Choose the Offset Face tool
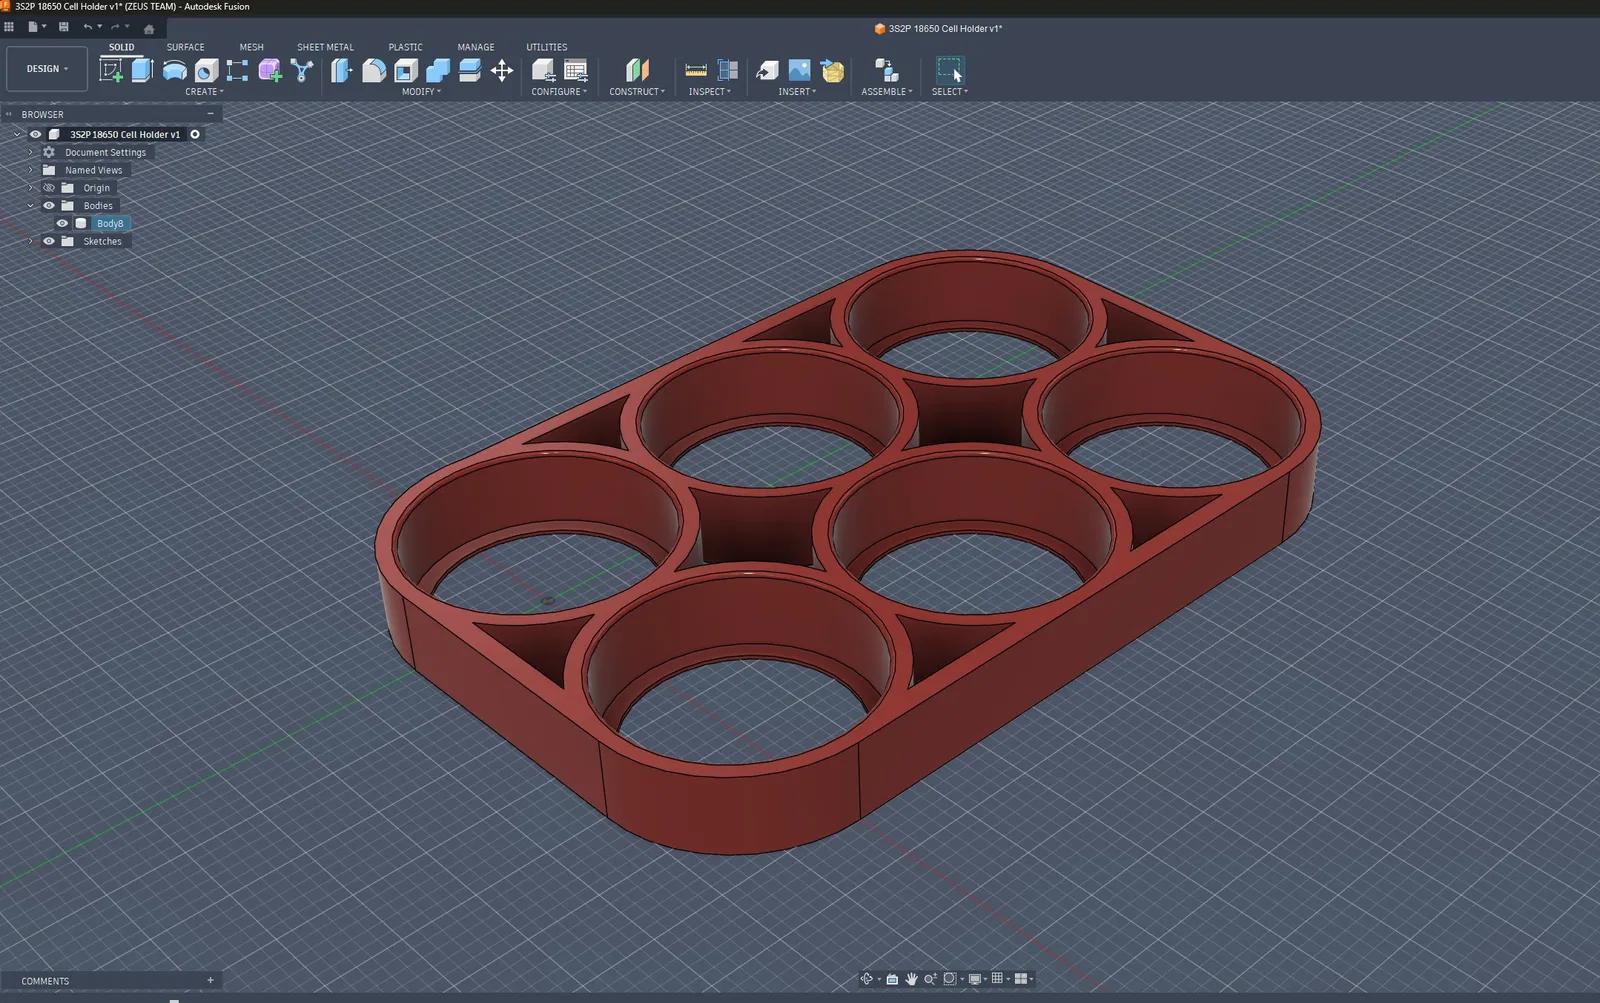The image size is (1600, 1003). tap(470, 70)
